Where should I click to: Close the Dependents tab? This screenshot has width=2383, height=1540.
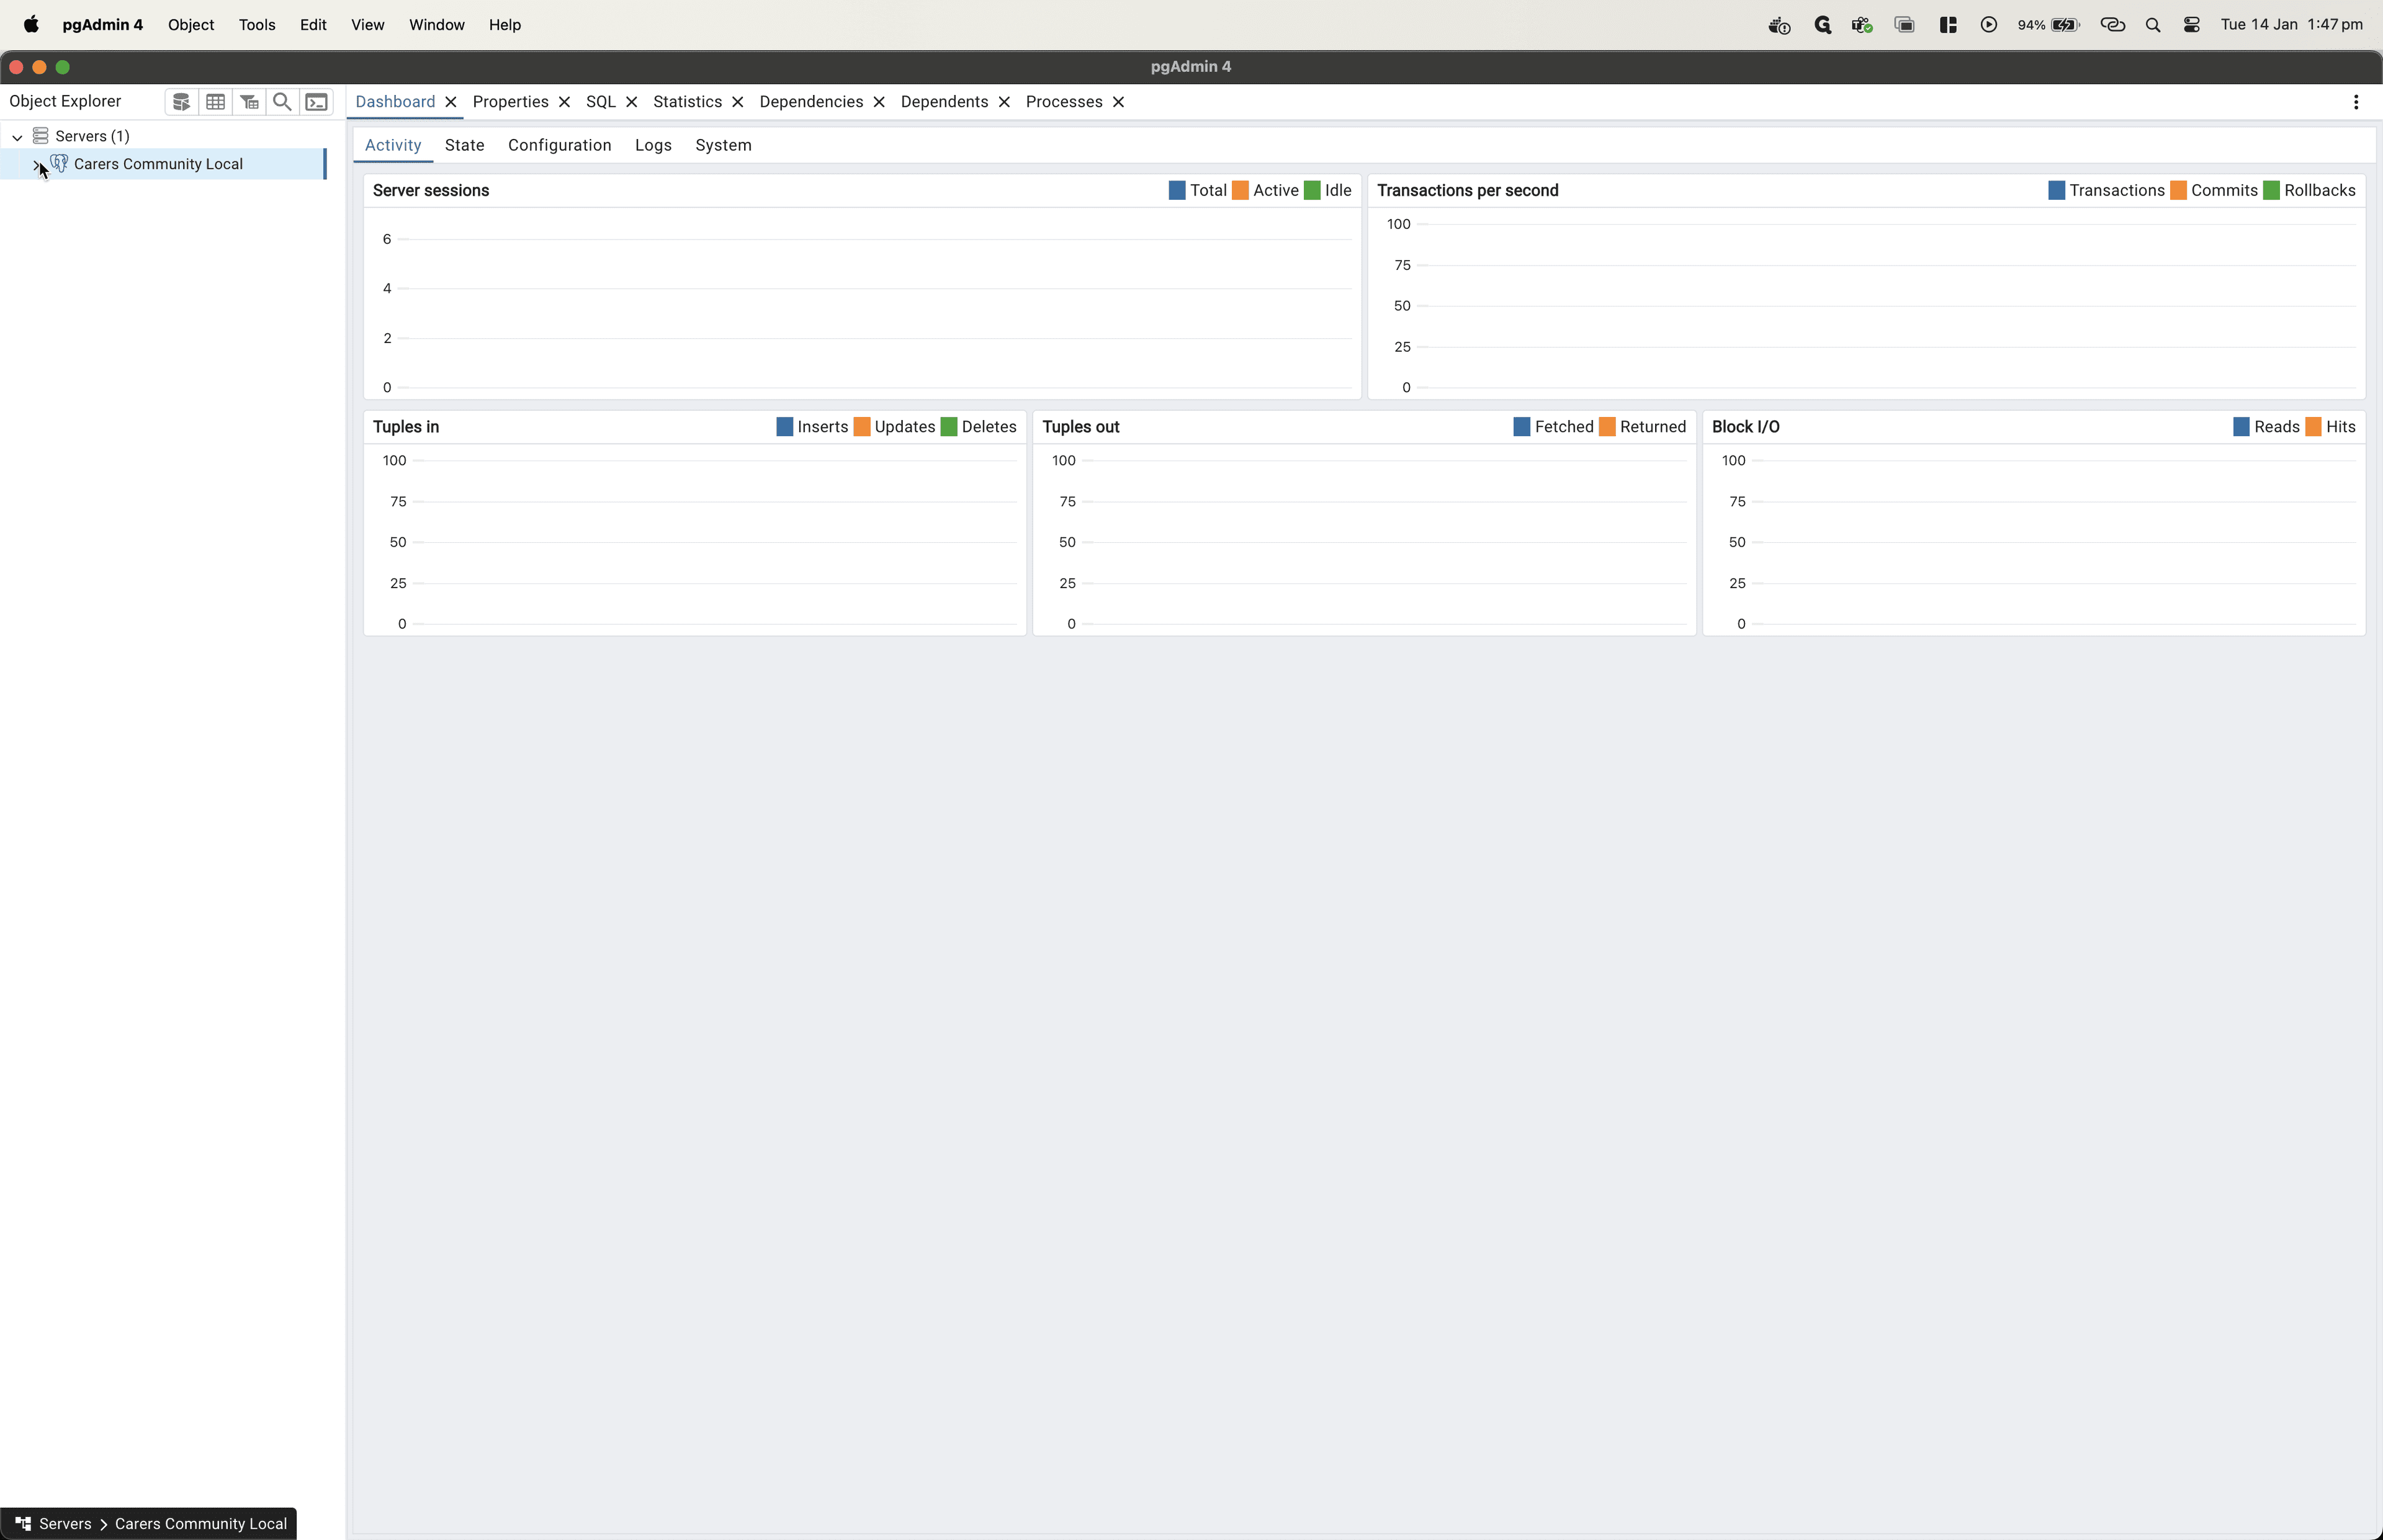coord(1004,102)
